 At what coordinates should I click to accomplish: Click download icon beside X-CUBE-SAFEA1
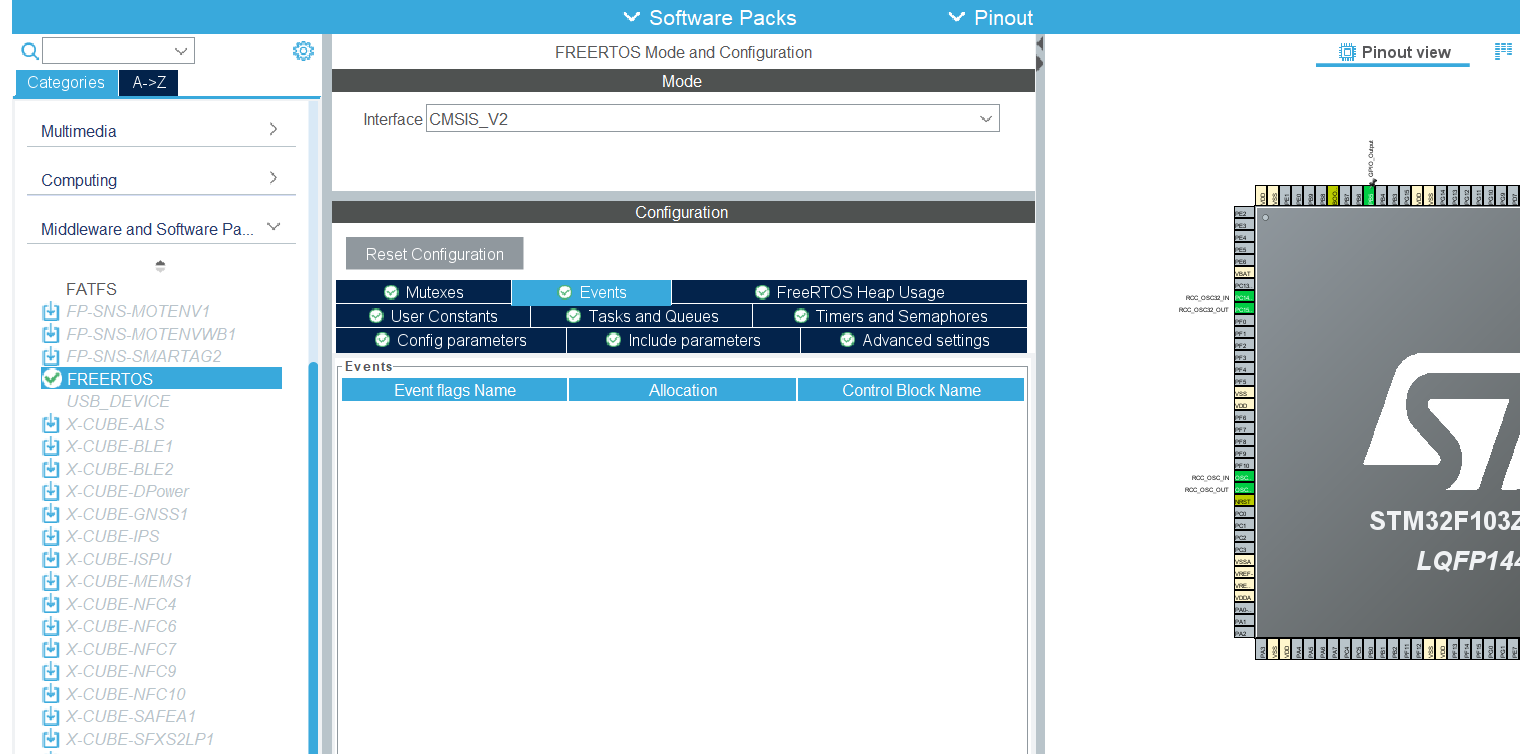51,716
